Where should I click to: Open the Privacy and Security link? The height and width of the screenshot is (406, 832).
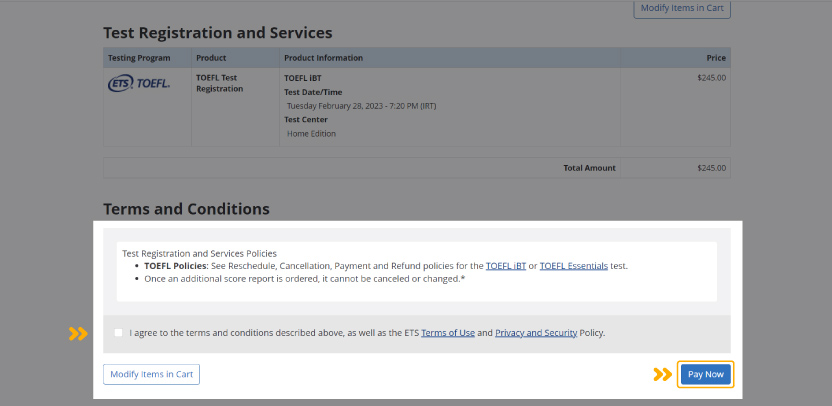536,333
